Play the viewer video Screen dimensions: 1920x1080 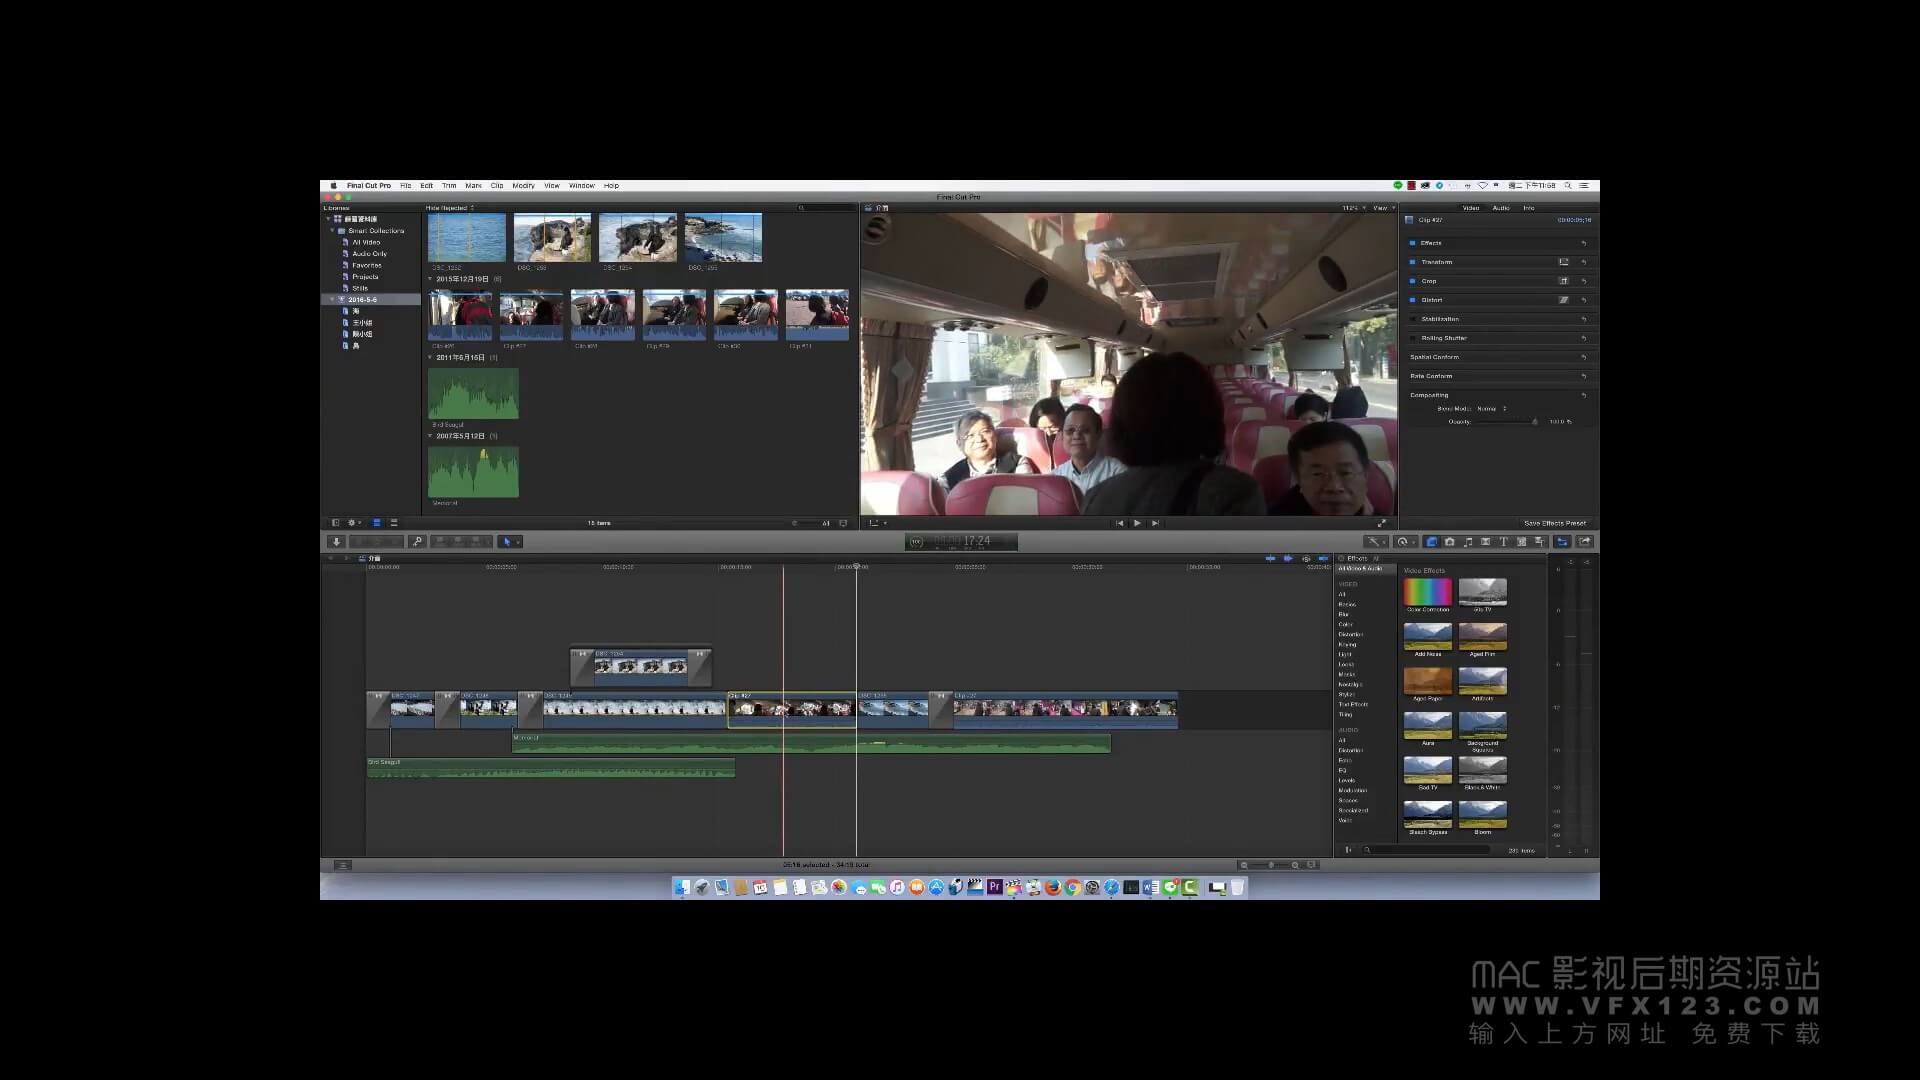click(x=1137, y=523)
